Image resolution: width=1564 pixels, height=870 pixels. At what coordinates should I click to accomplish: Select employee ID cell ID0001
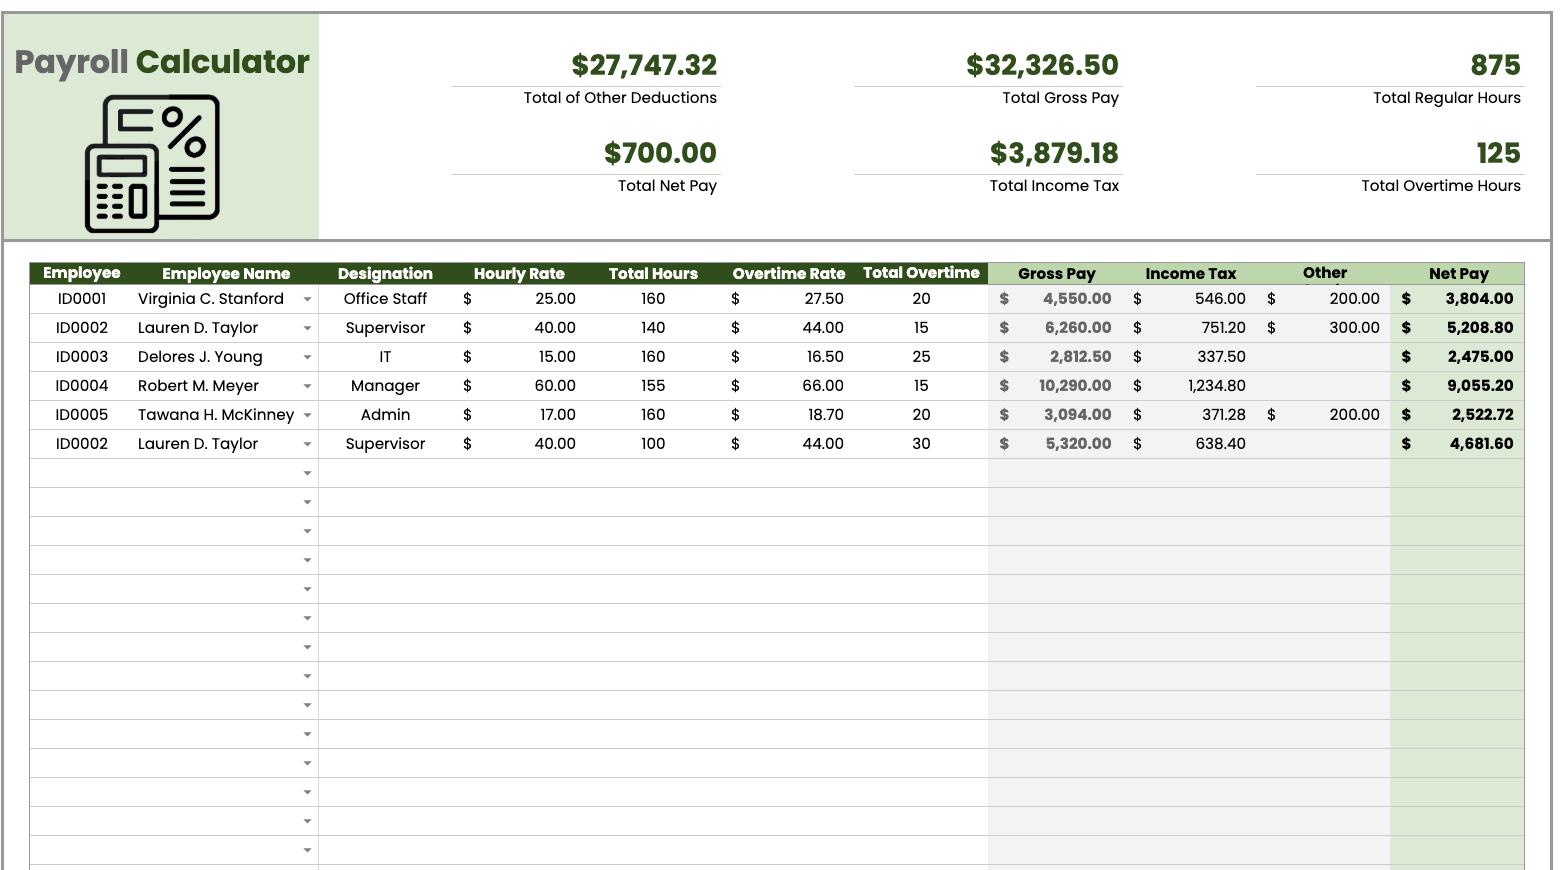click(81, 299)
